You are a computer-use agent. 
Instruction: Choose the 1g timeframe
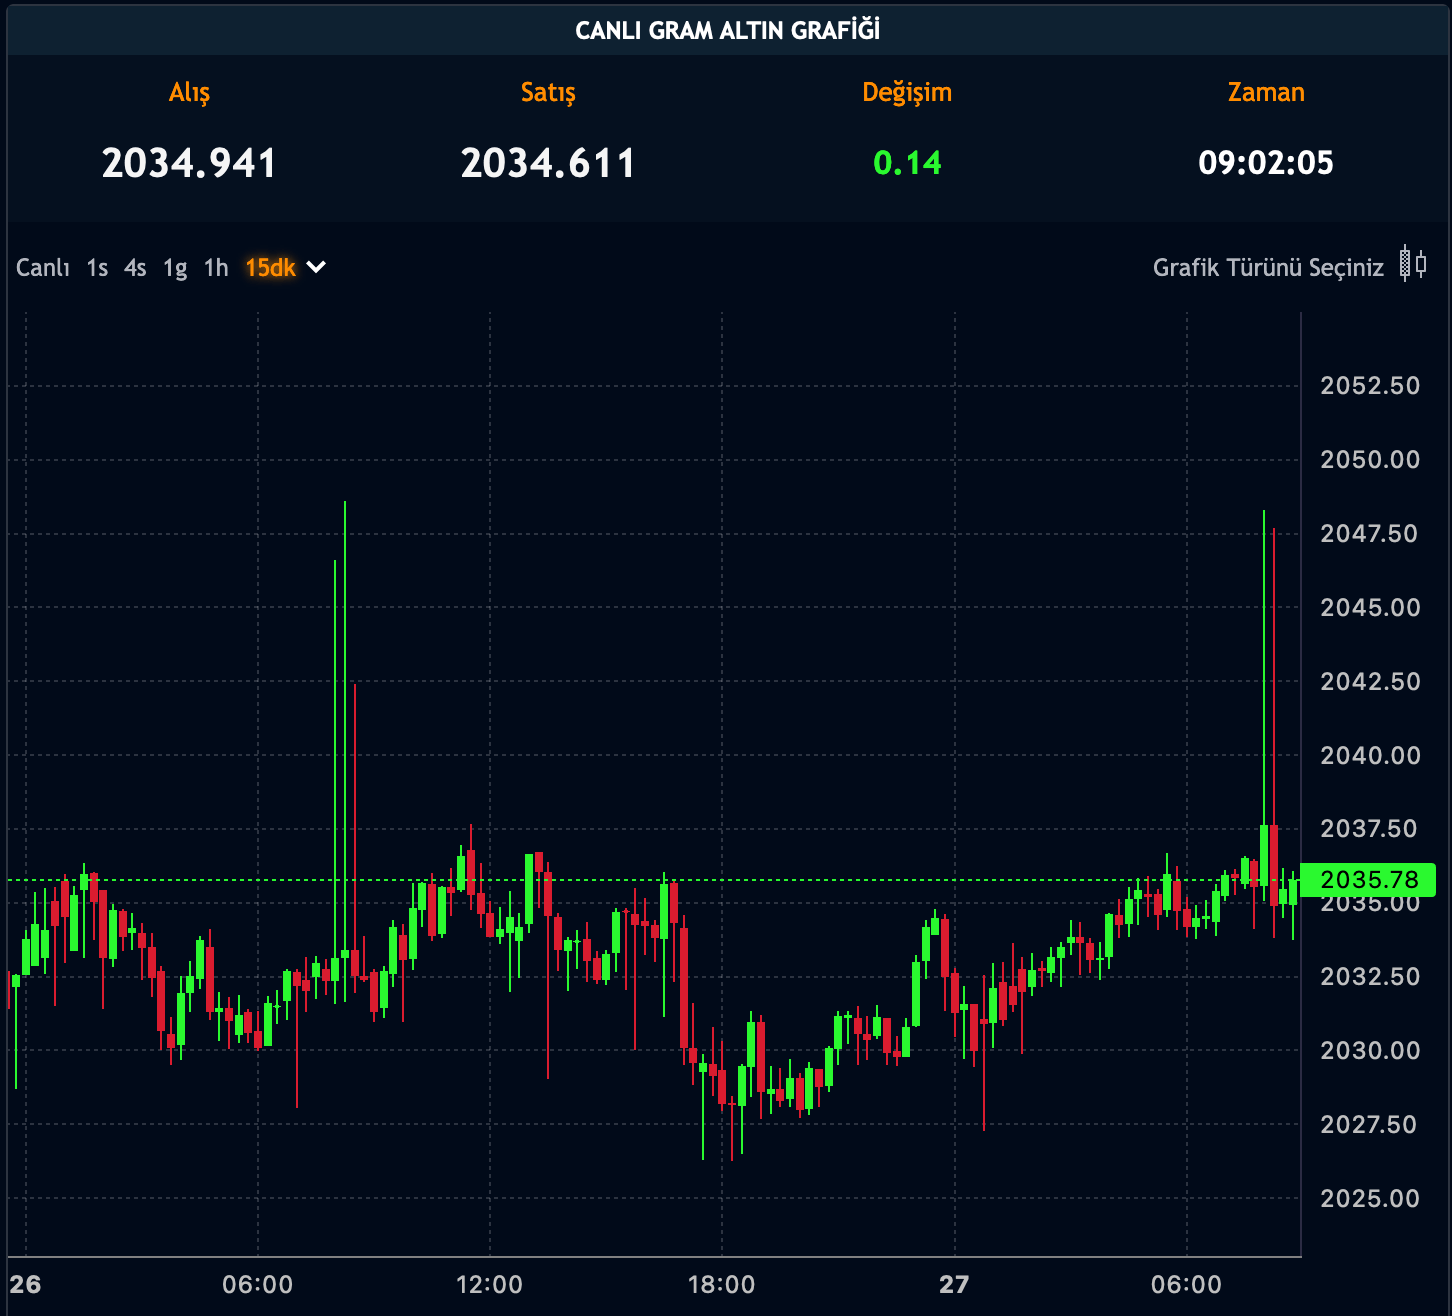[x=175, y=268]
